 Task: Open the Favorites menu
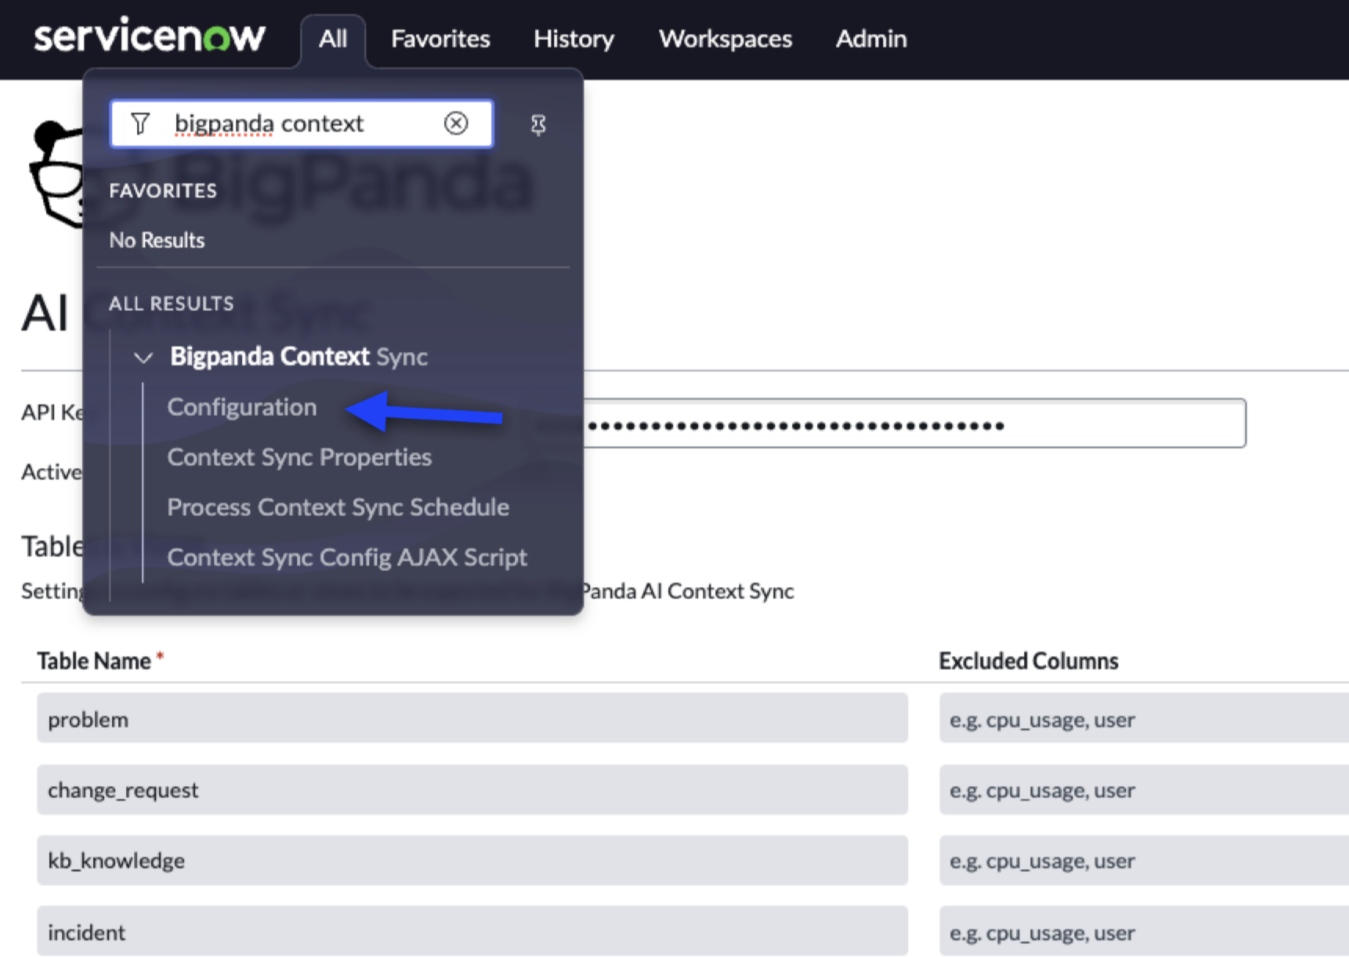pyautogui.click(x=440, y=39)
